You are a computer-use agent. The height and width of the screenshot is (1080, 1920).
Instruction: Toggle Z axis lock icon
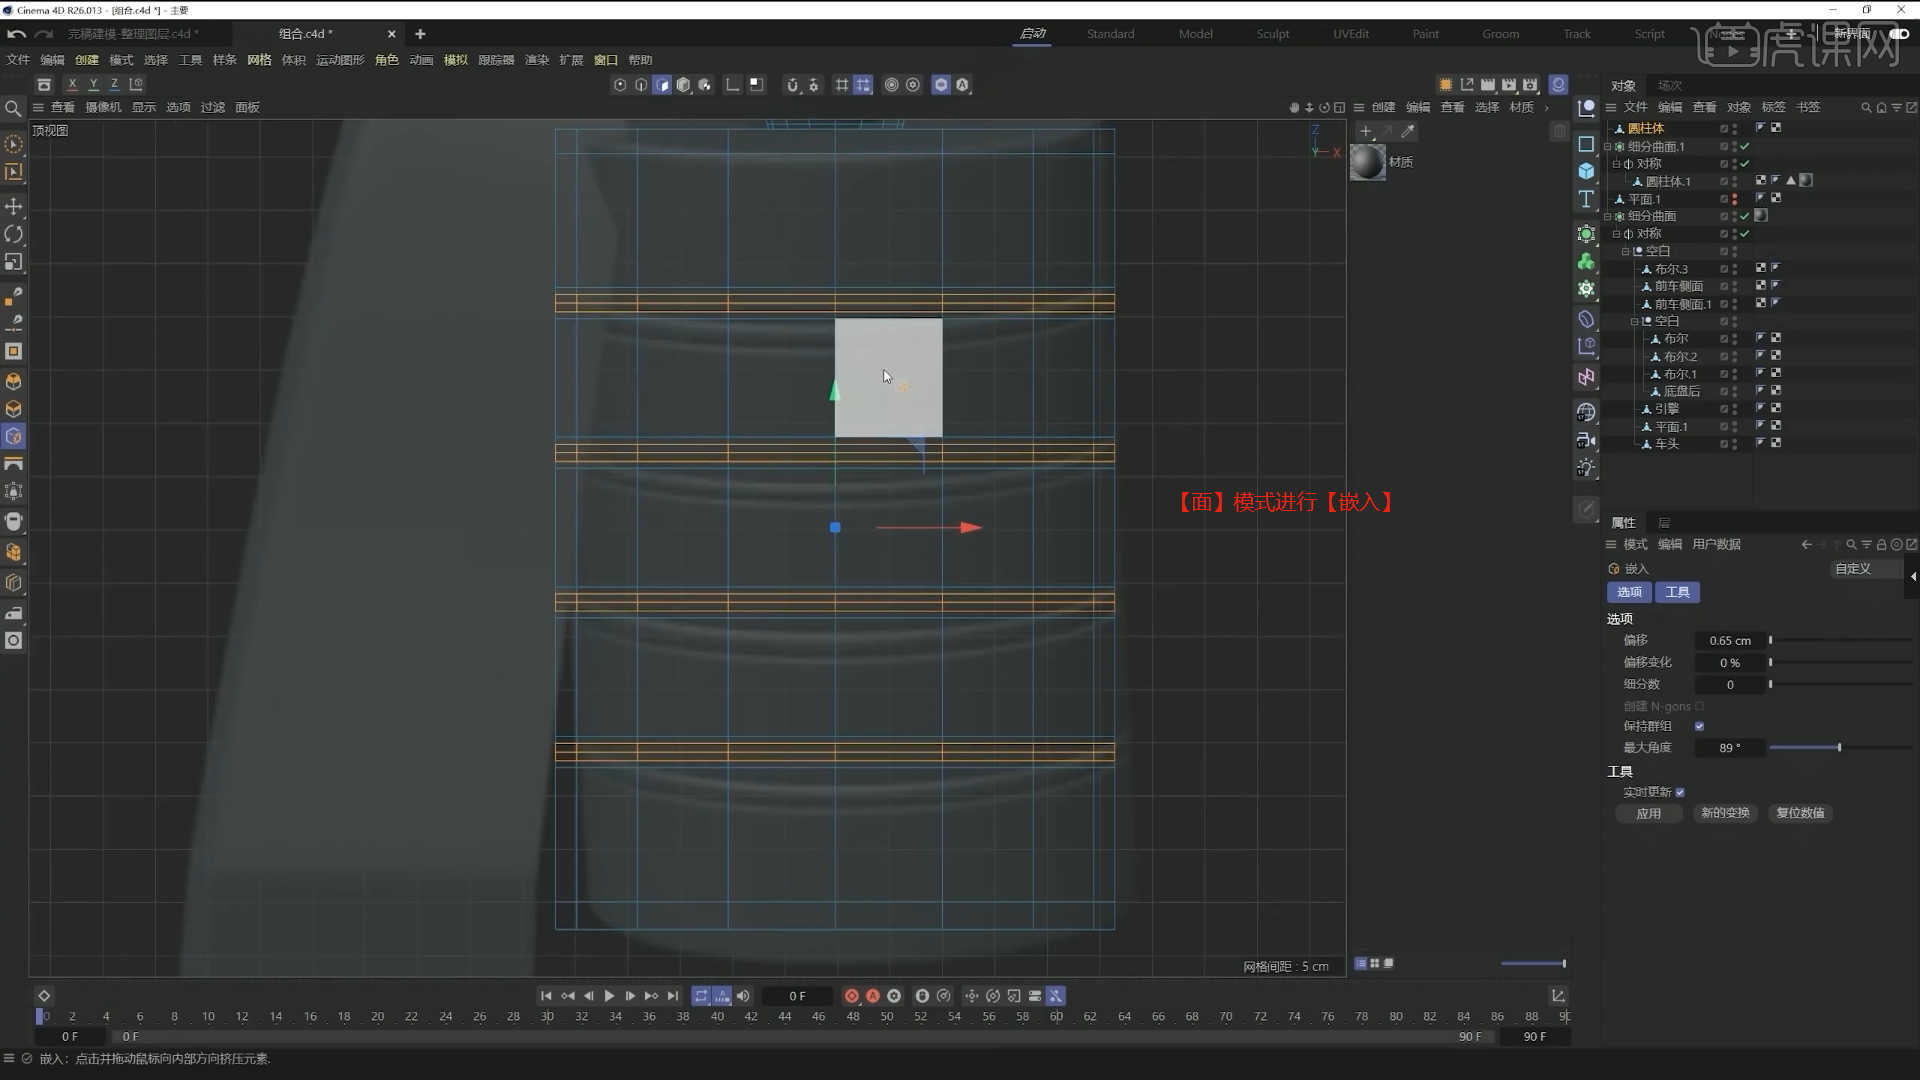(114, 85)
